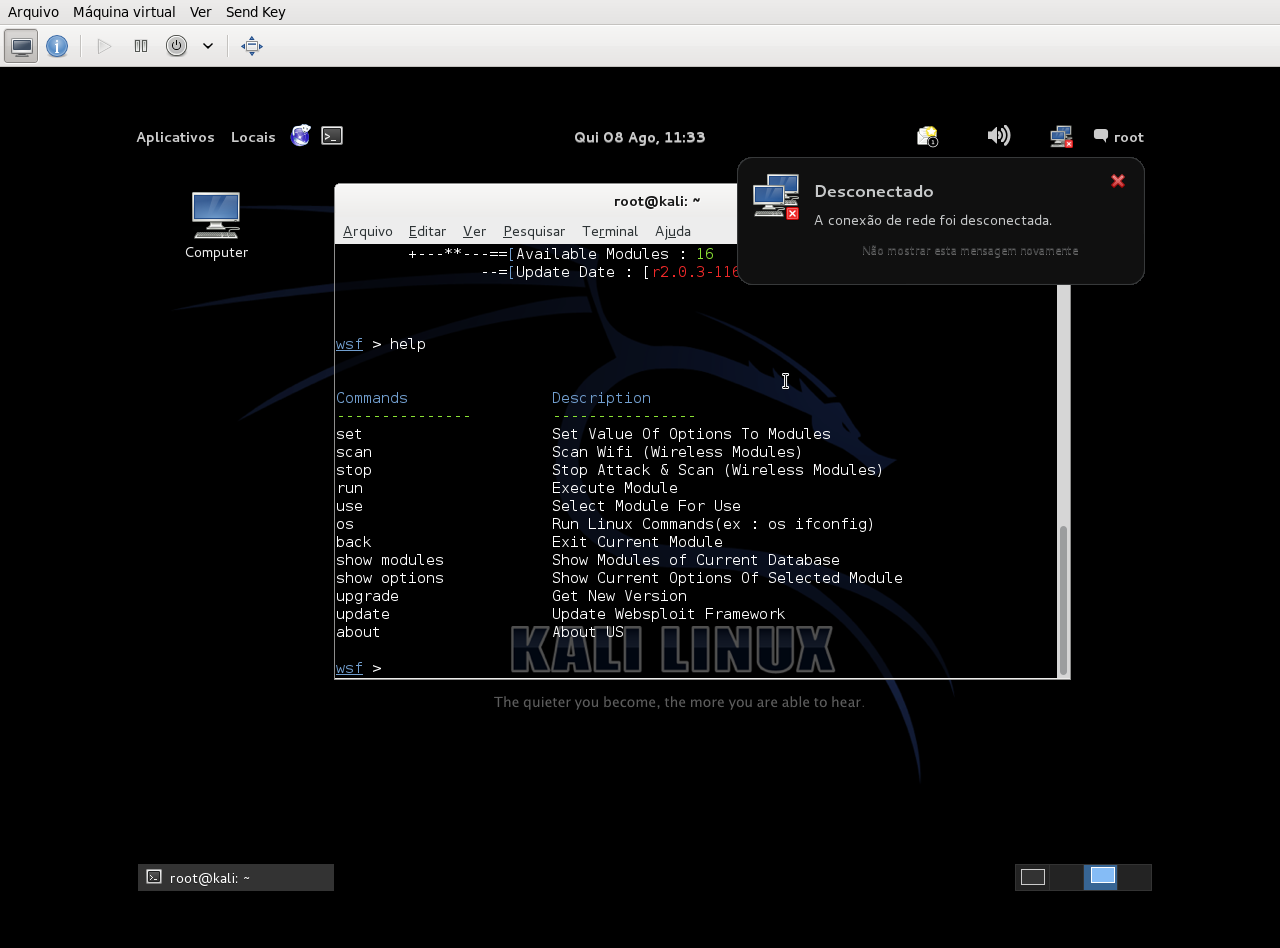Click the disconnected network icon in notification

click(776, 197)
